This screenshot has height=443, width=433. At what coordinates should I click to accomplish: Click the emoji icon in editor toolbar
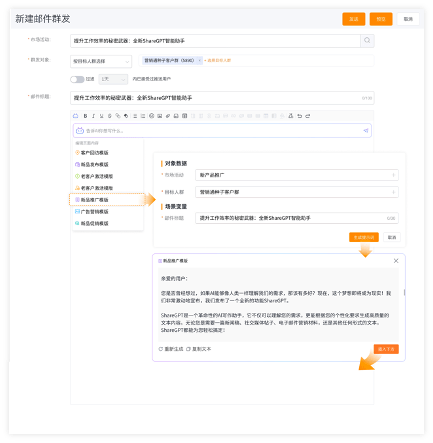[152, 116]
